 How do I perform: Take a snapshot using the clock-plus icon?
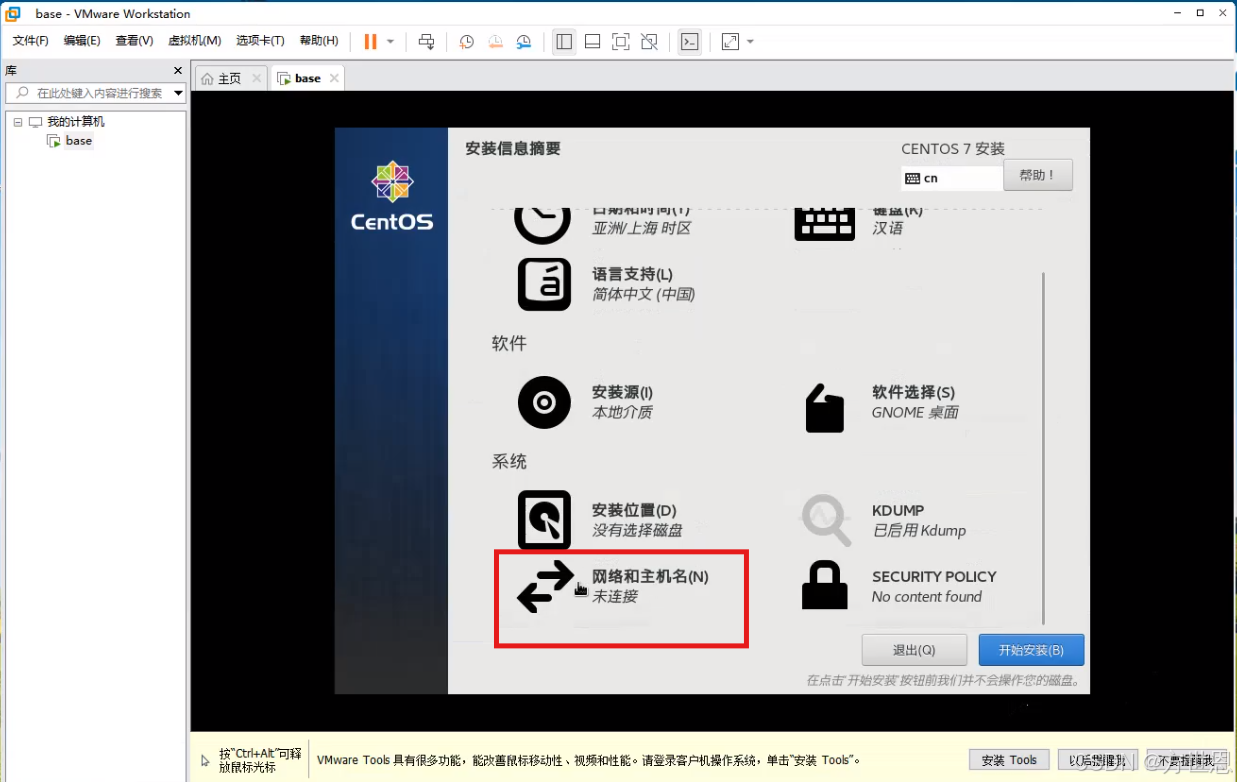tap(466, 41)
